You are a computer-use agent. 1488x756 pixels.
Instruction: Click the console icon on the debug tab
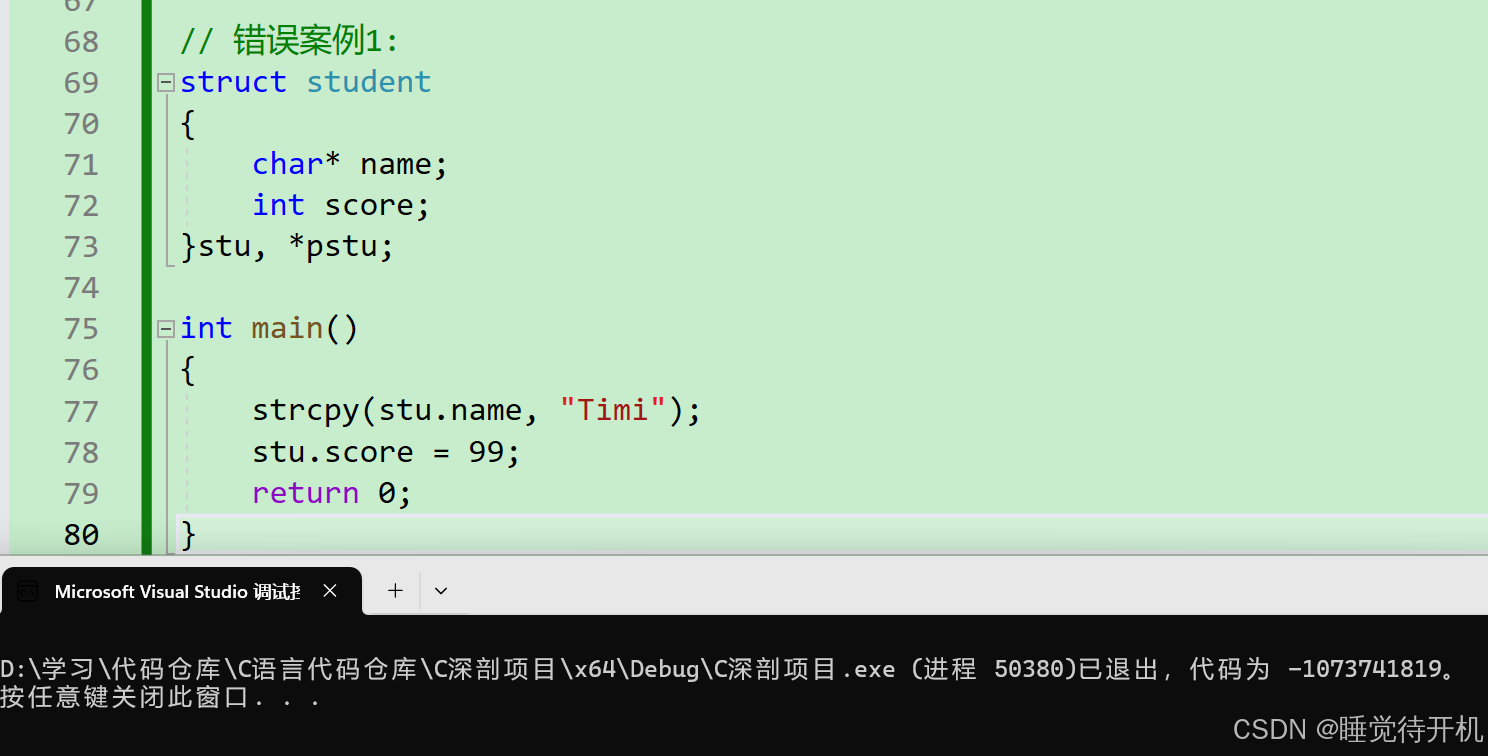click(28, 591)
